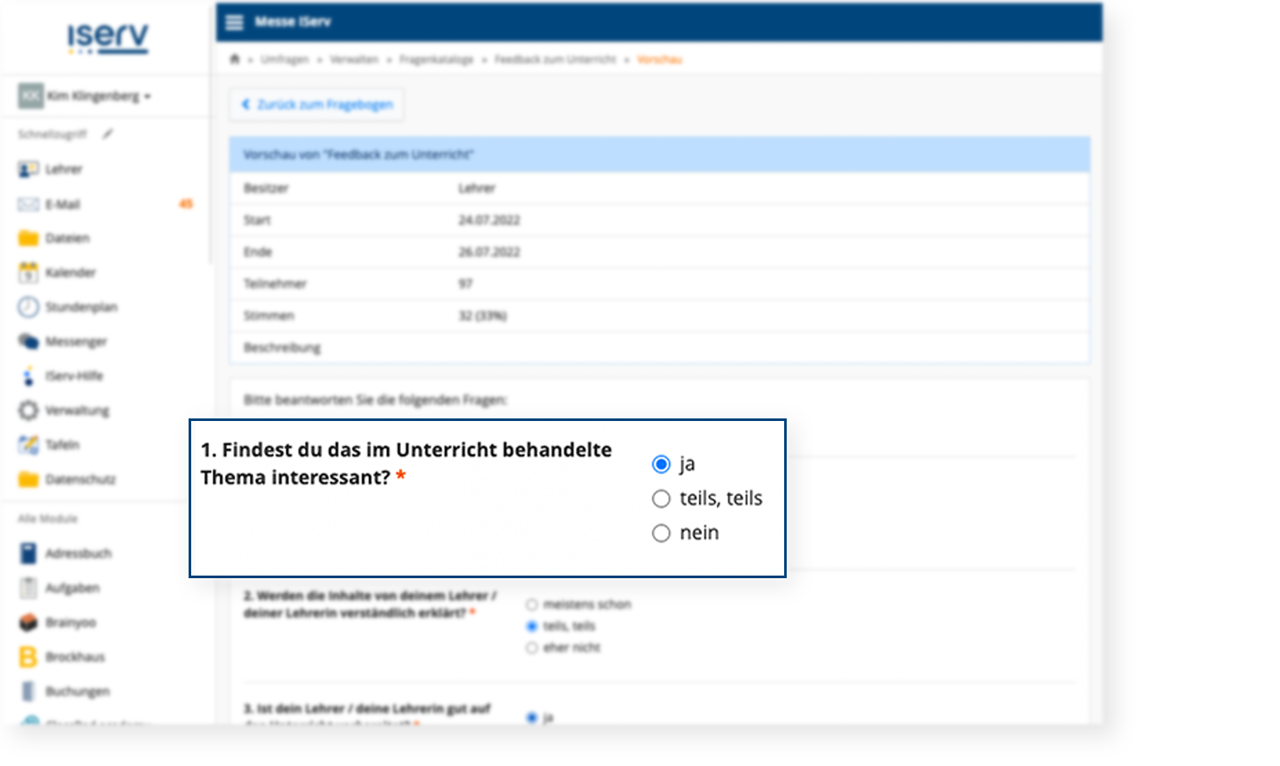This screenshot has width=1280, height=766.
Task: Select the 'ja' radio option
Action: [x=661, y=464]
